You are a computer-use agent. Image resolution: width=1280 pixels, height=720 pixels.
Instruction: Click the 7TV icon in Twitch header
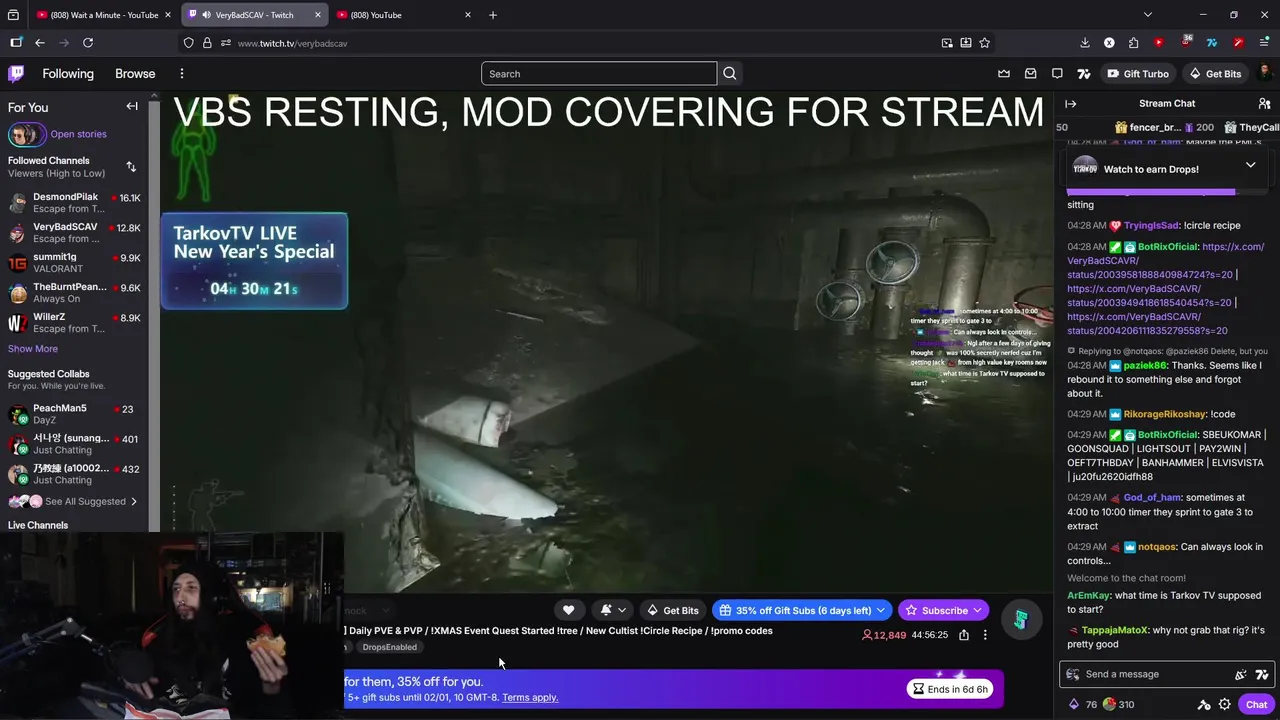(1083, 74)
